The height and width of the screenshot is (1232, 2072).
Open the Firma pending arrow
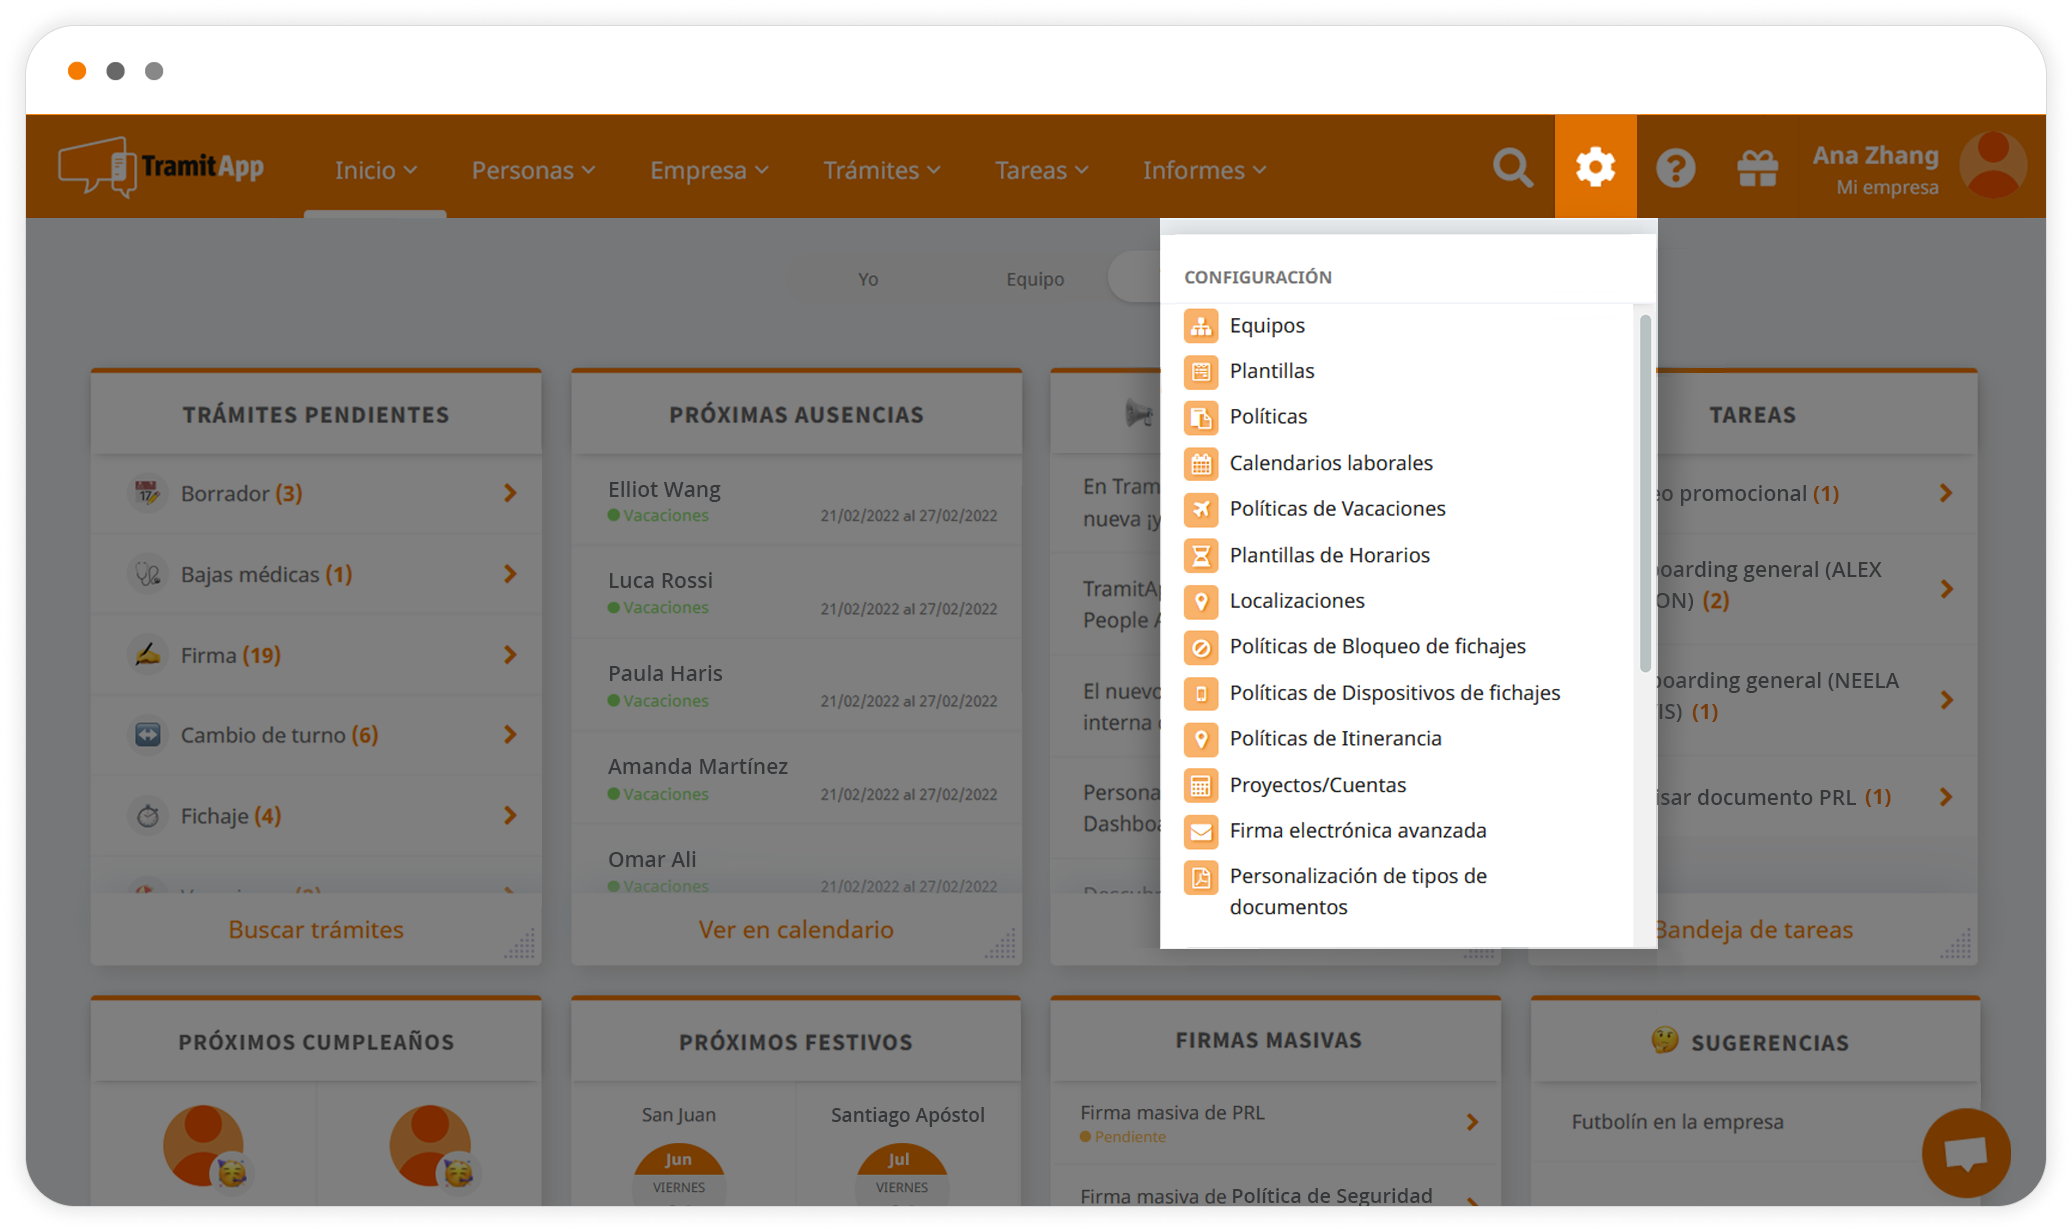pyautogui.click(x=510, y=655)
